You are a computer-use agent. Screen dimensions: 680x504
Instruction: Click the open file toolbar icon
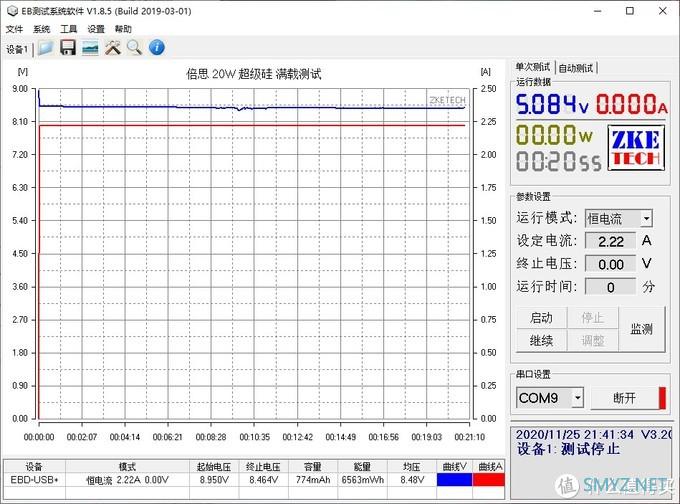(45, 48)
